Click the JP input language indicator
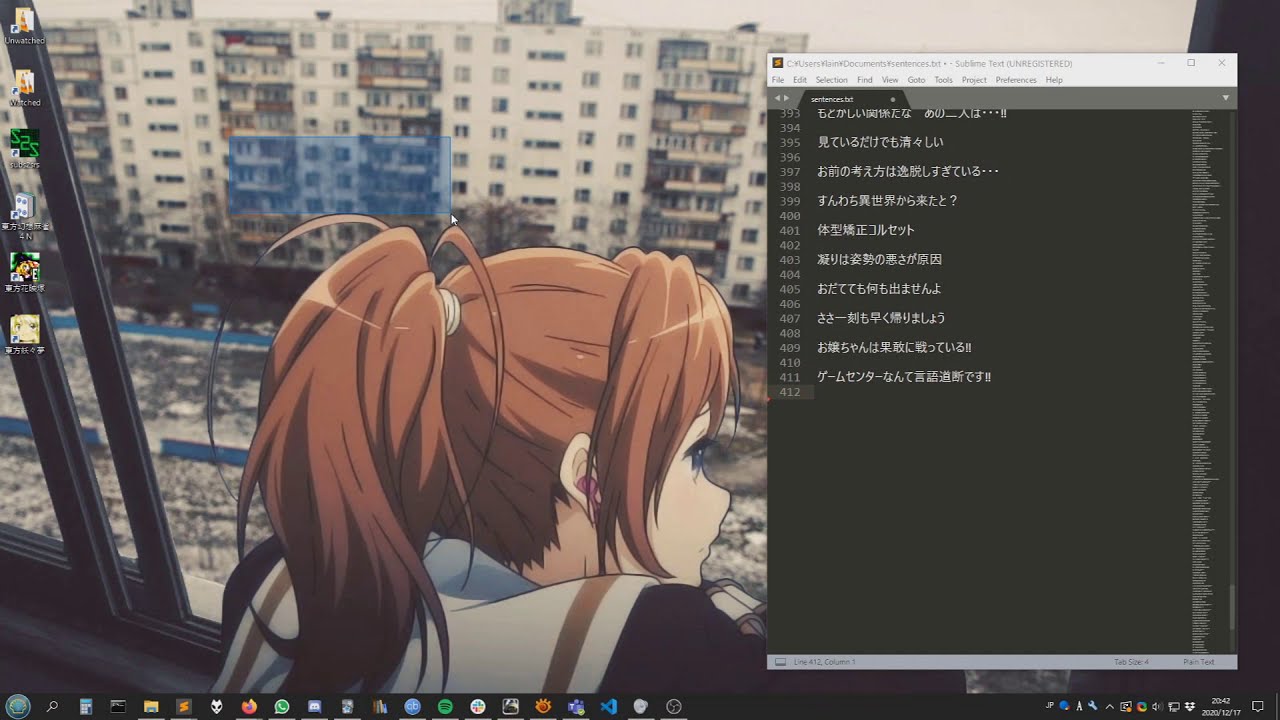1280x720 pixels. [x=1049, y=705]
